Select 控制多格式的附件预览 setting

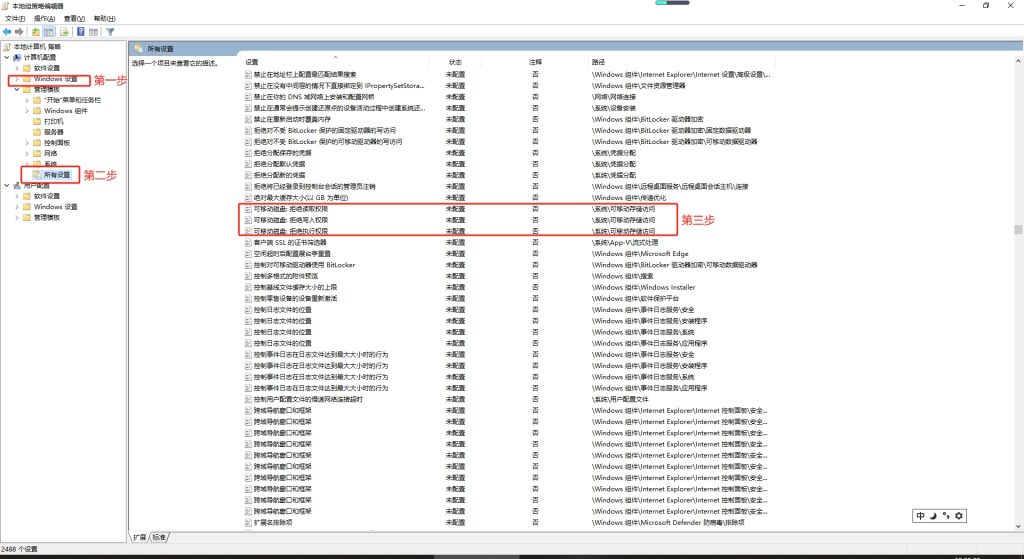click(286, 276)
